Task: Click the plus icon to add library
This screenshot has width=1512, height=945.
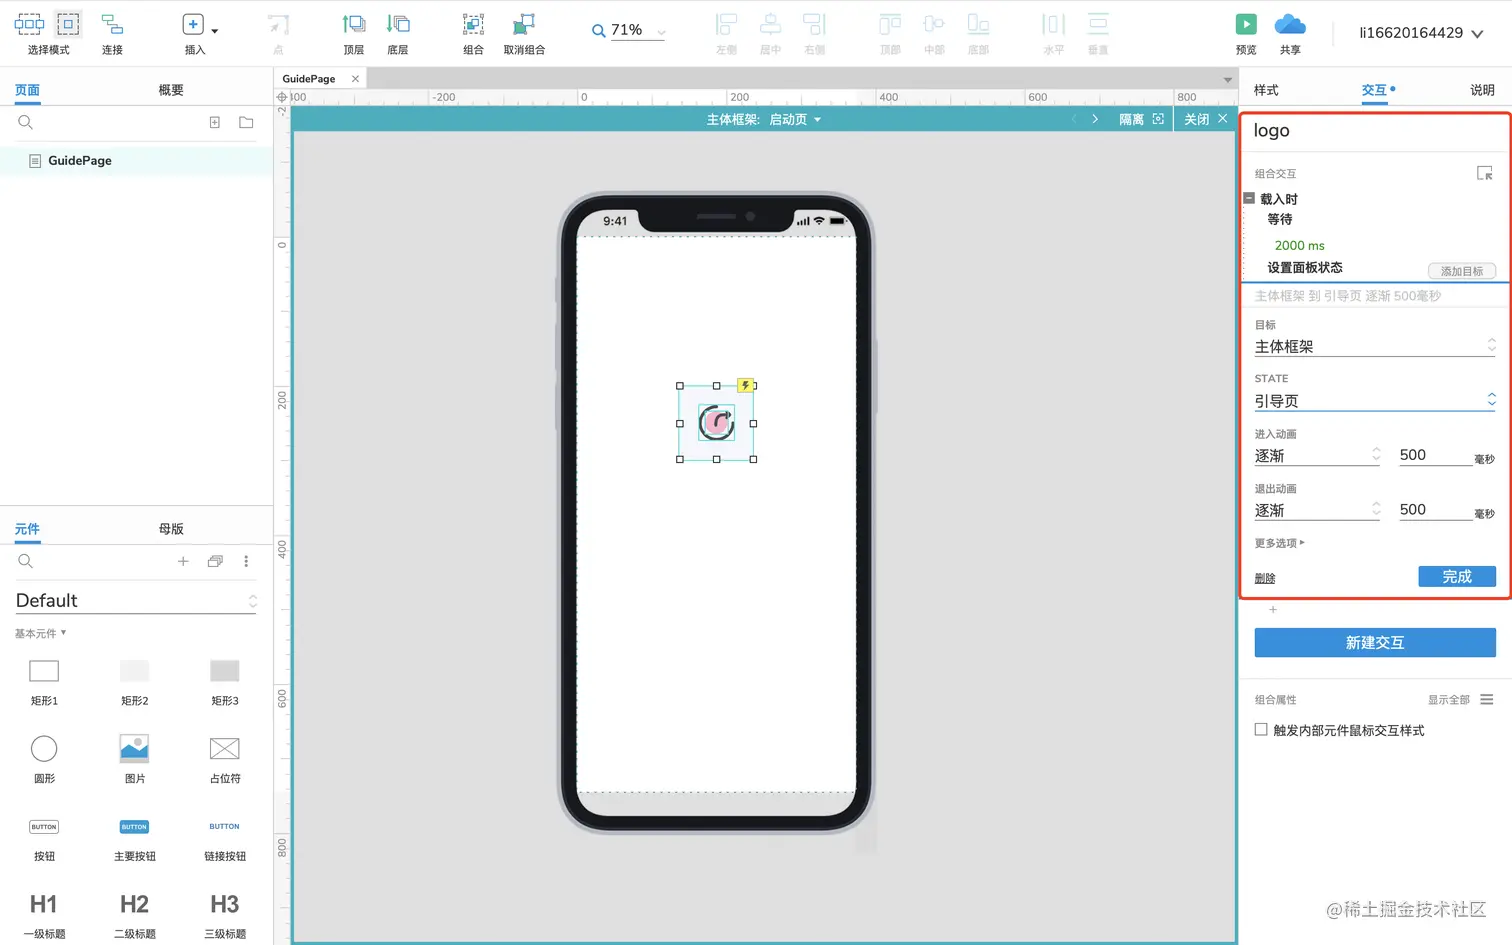Action: pos(183,561)
